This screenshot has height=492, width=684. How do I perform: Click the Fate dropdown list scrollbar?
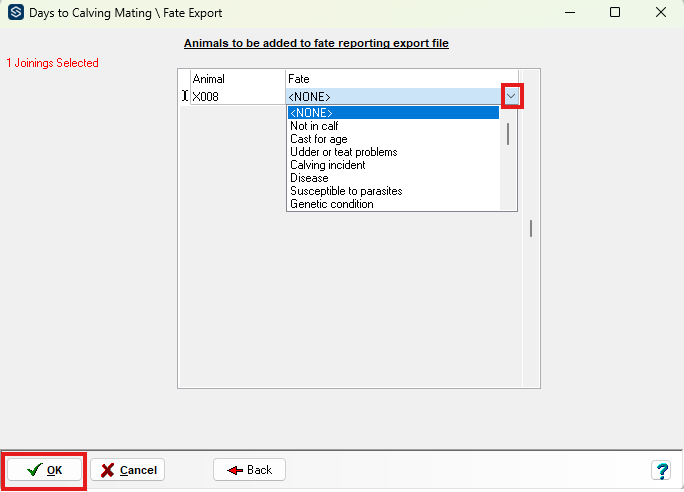click(x=508, y=134)
